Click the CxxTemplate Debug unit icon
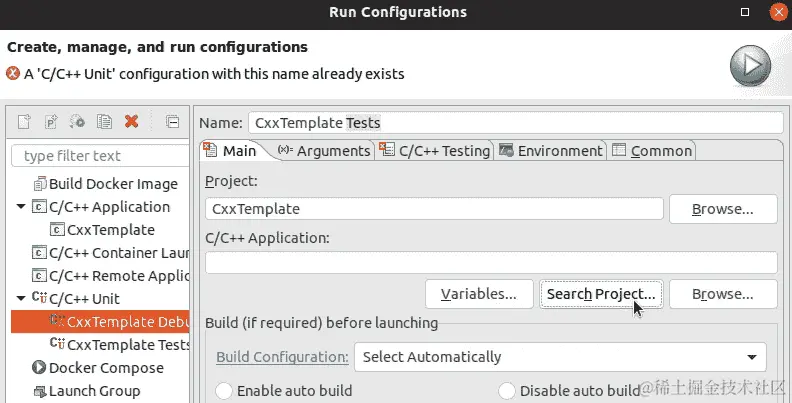Viewport: 792px width, 403px height. (57, 321)
